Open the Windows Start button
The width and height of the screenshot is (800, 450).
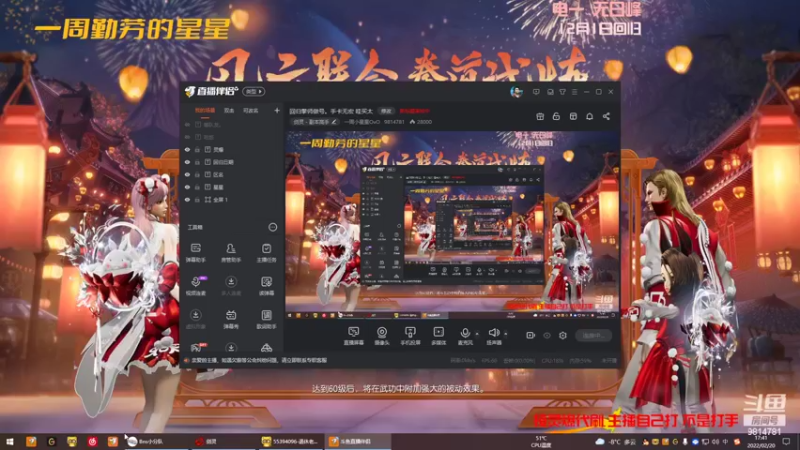click(10, 441)
